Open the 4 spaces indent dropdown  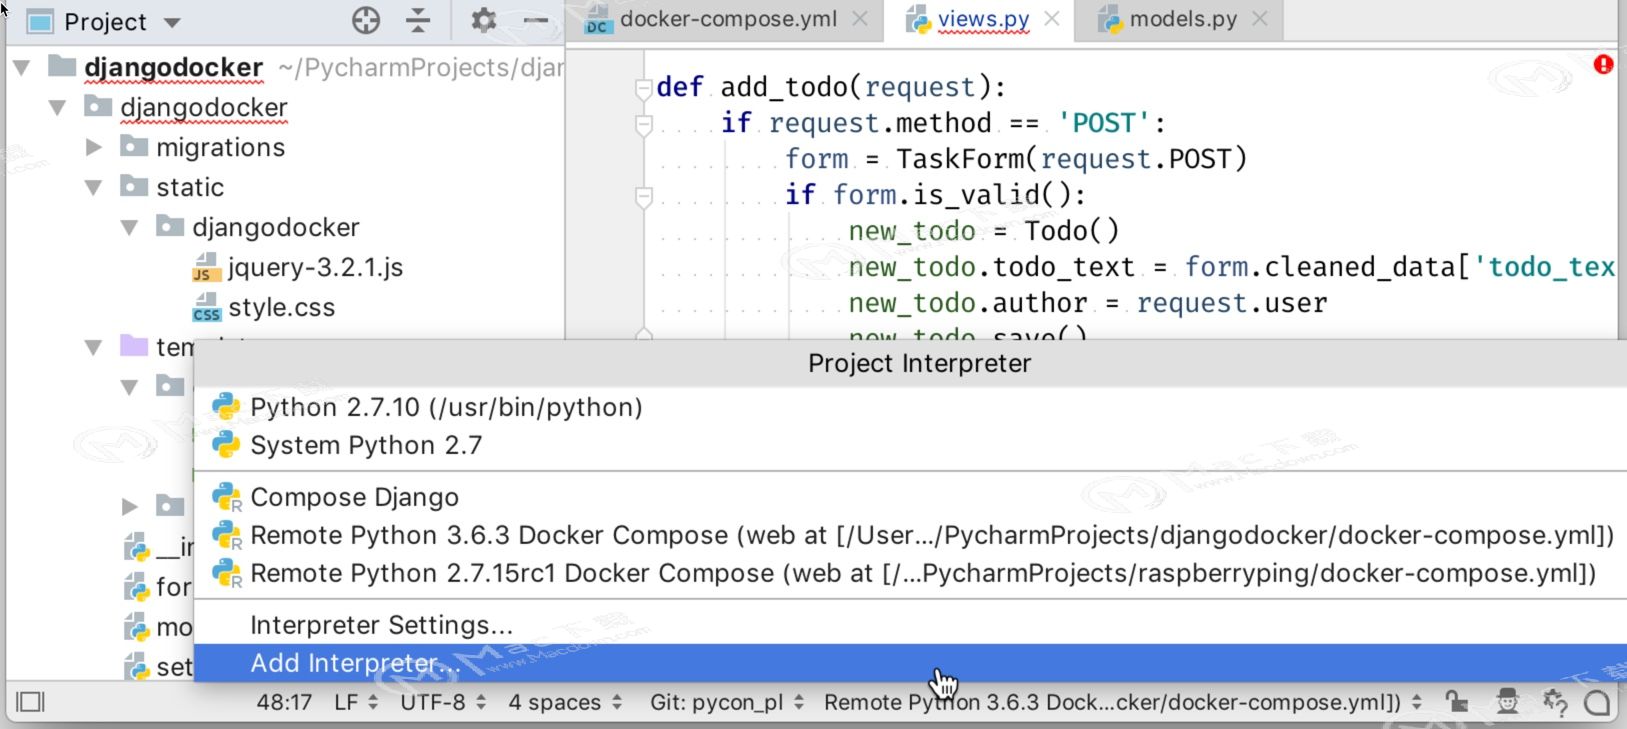click(x=565, y=702)
